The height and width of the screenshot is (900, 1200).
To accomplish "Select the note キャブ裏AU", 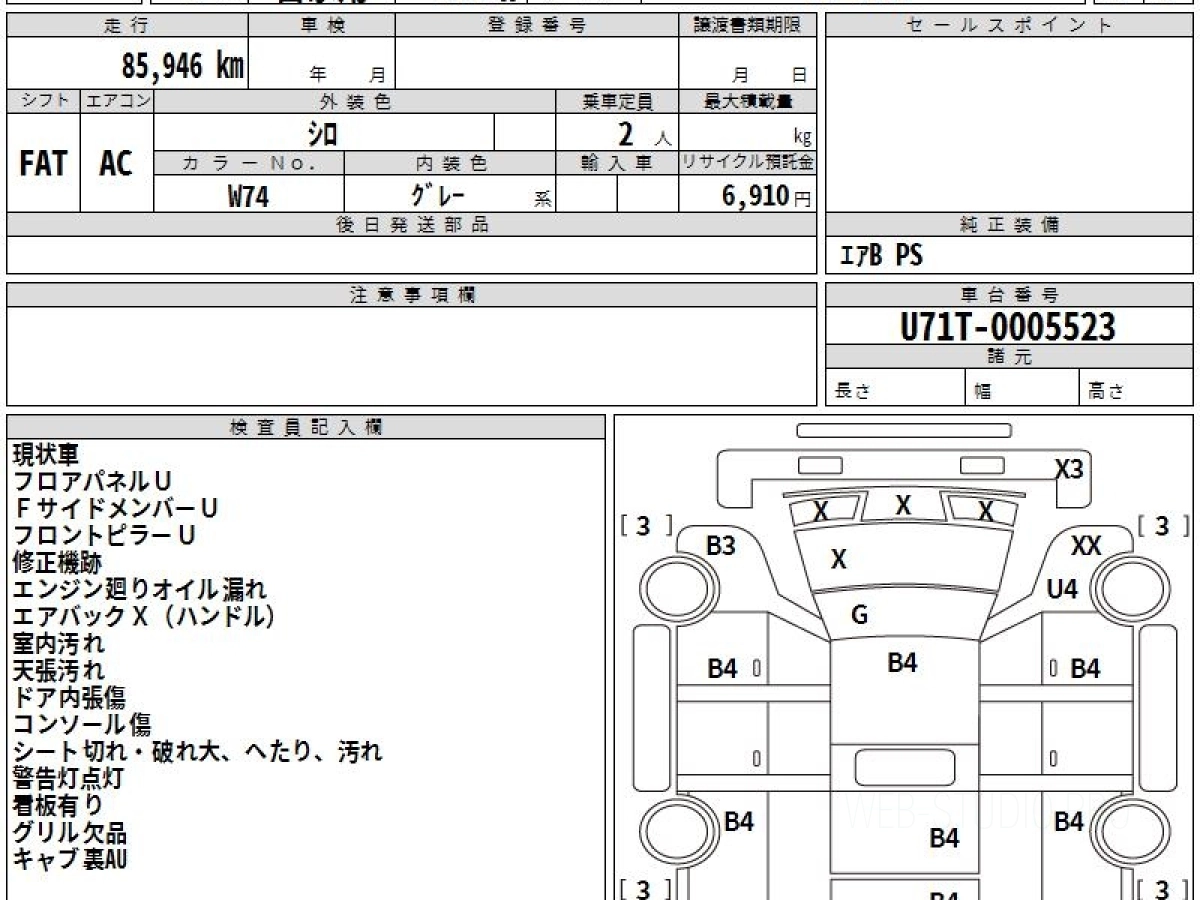I will (x=69, y=859).
